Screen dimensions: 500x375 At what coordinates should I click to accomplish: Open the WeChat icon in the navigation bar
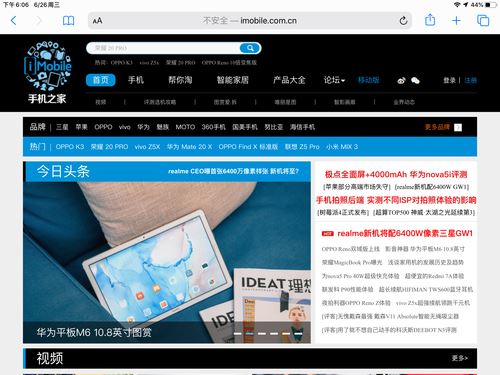click(415, 80)
